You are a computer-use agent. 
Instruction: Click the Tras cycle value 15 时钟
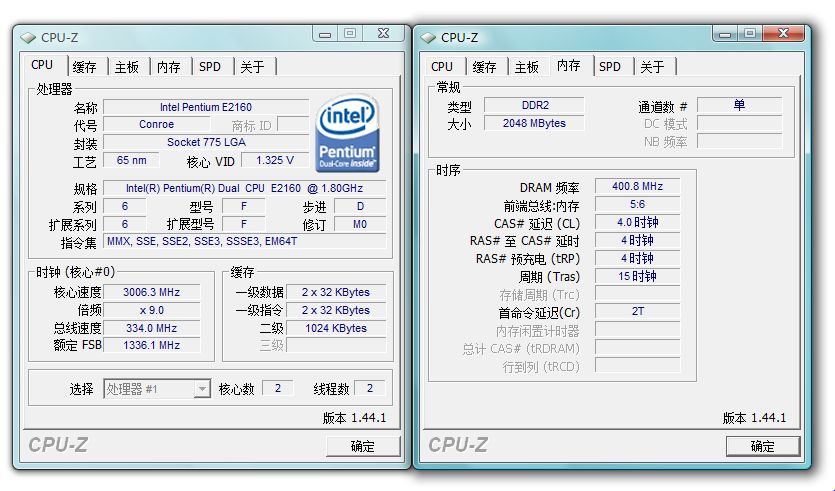pos(637,276)
